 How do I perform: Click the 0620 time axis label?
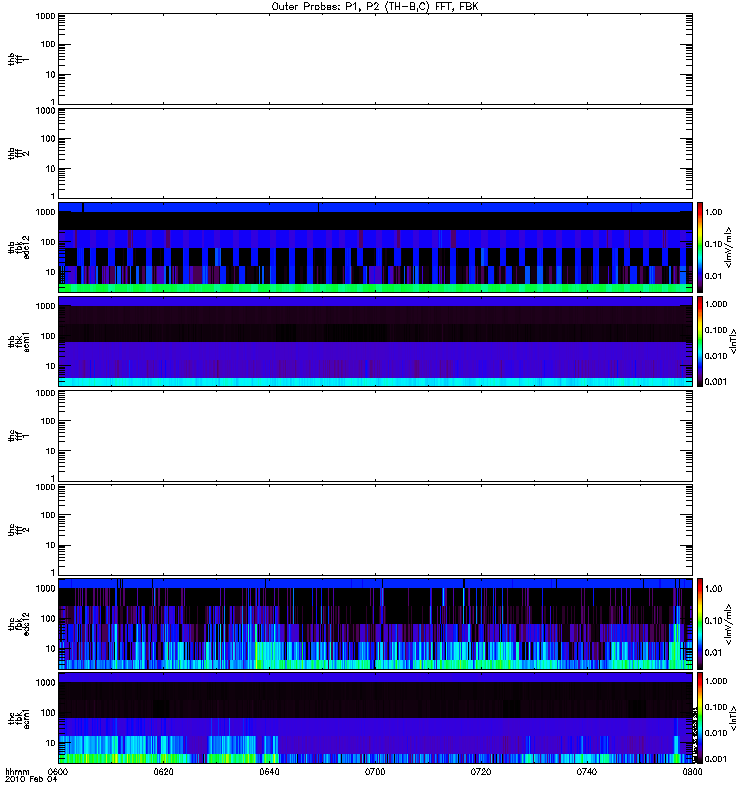click(163, 771)
